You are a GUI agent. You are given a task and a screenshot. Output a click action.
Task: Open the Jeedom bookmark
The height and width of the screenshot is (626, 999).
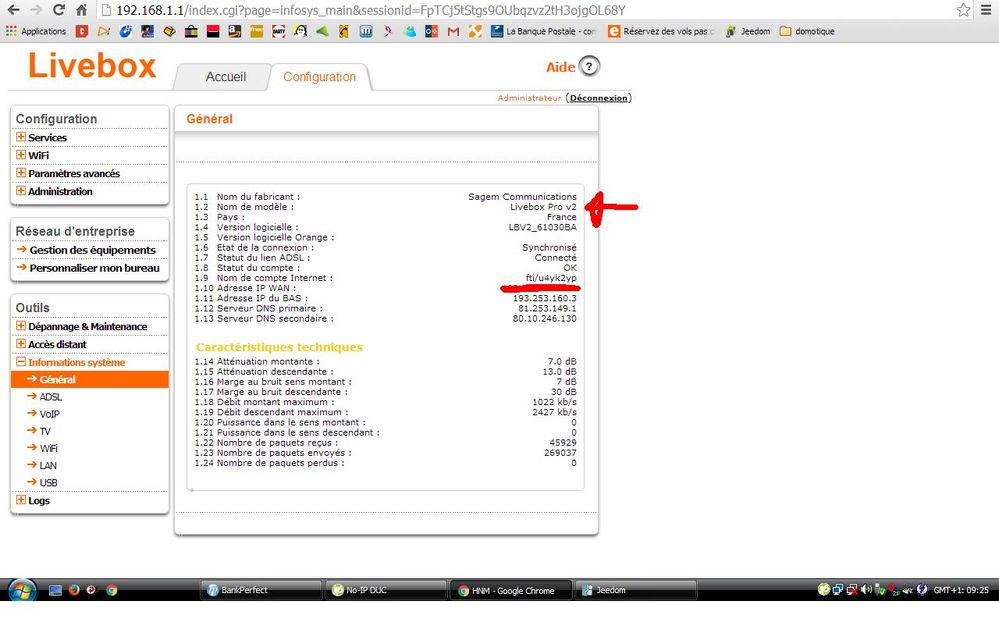(747, 31)
